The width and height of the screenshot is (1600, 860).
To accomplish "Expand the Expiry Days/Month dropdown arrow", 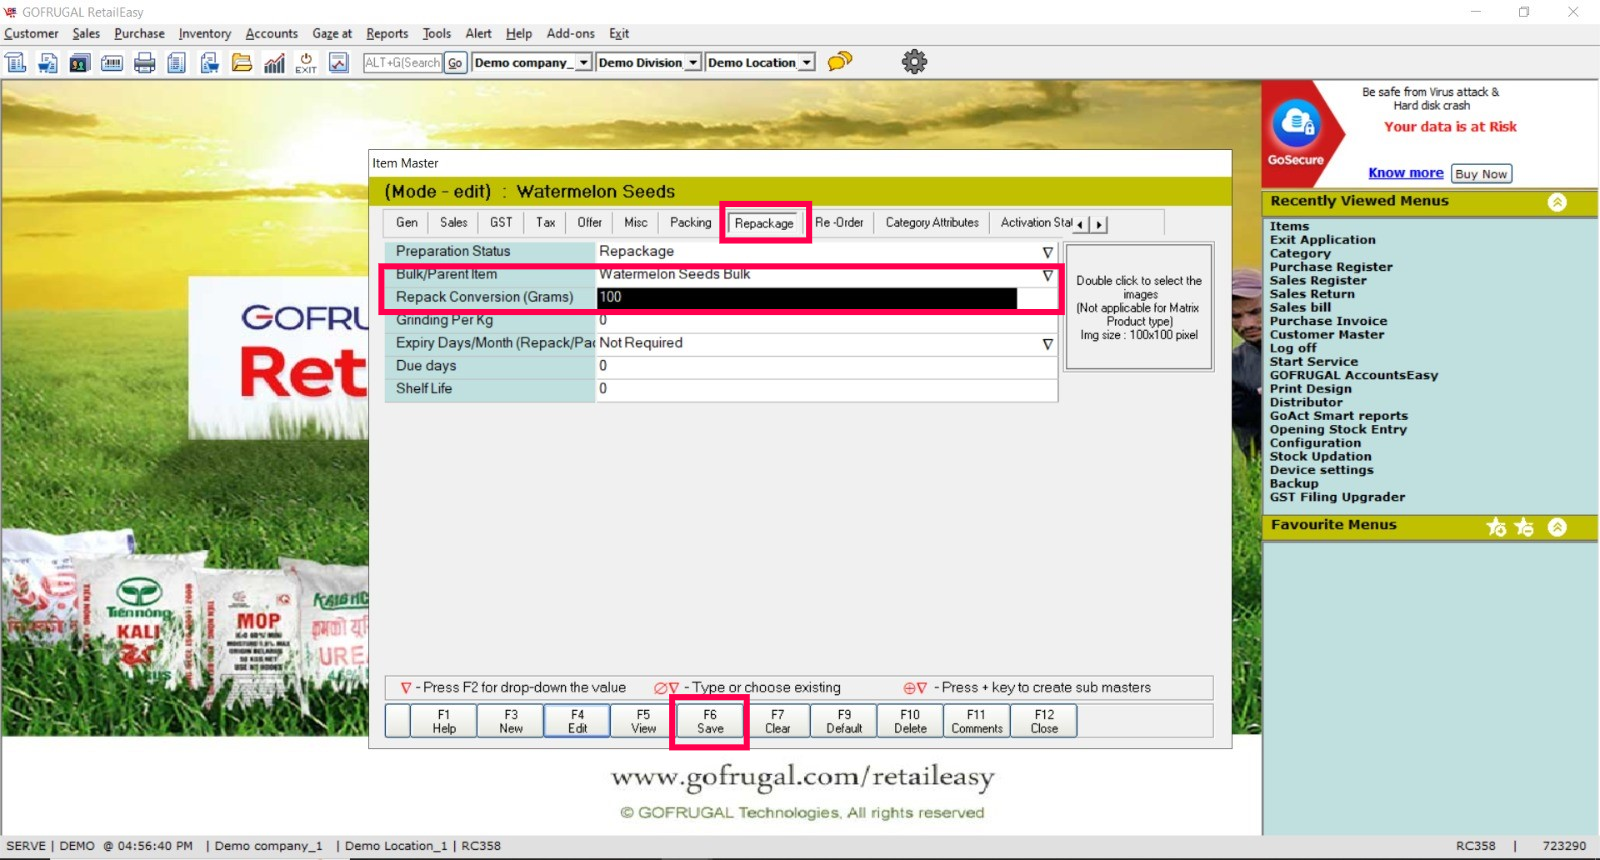I will [x=1047, y=344].
